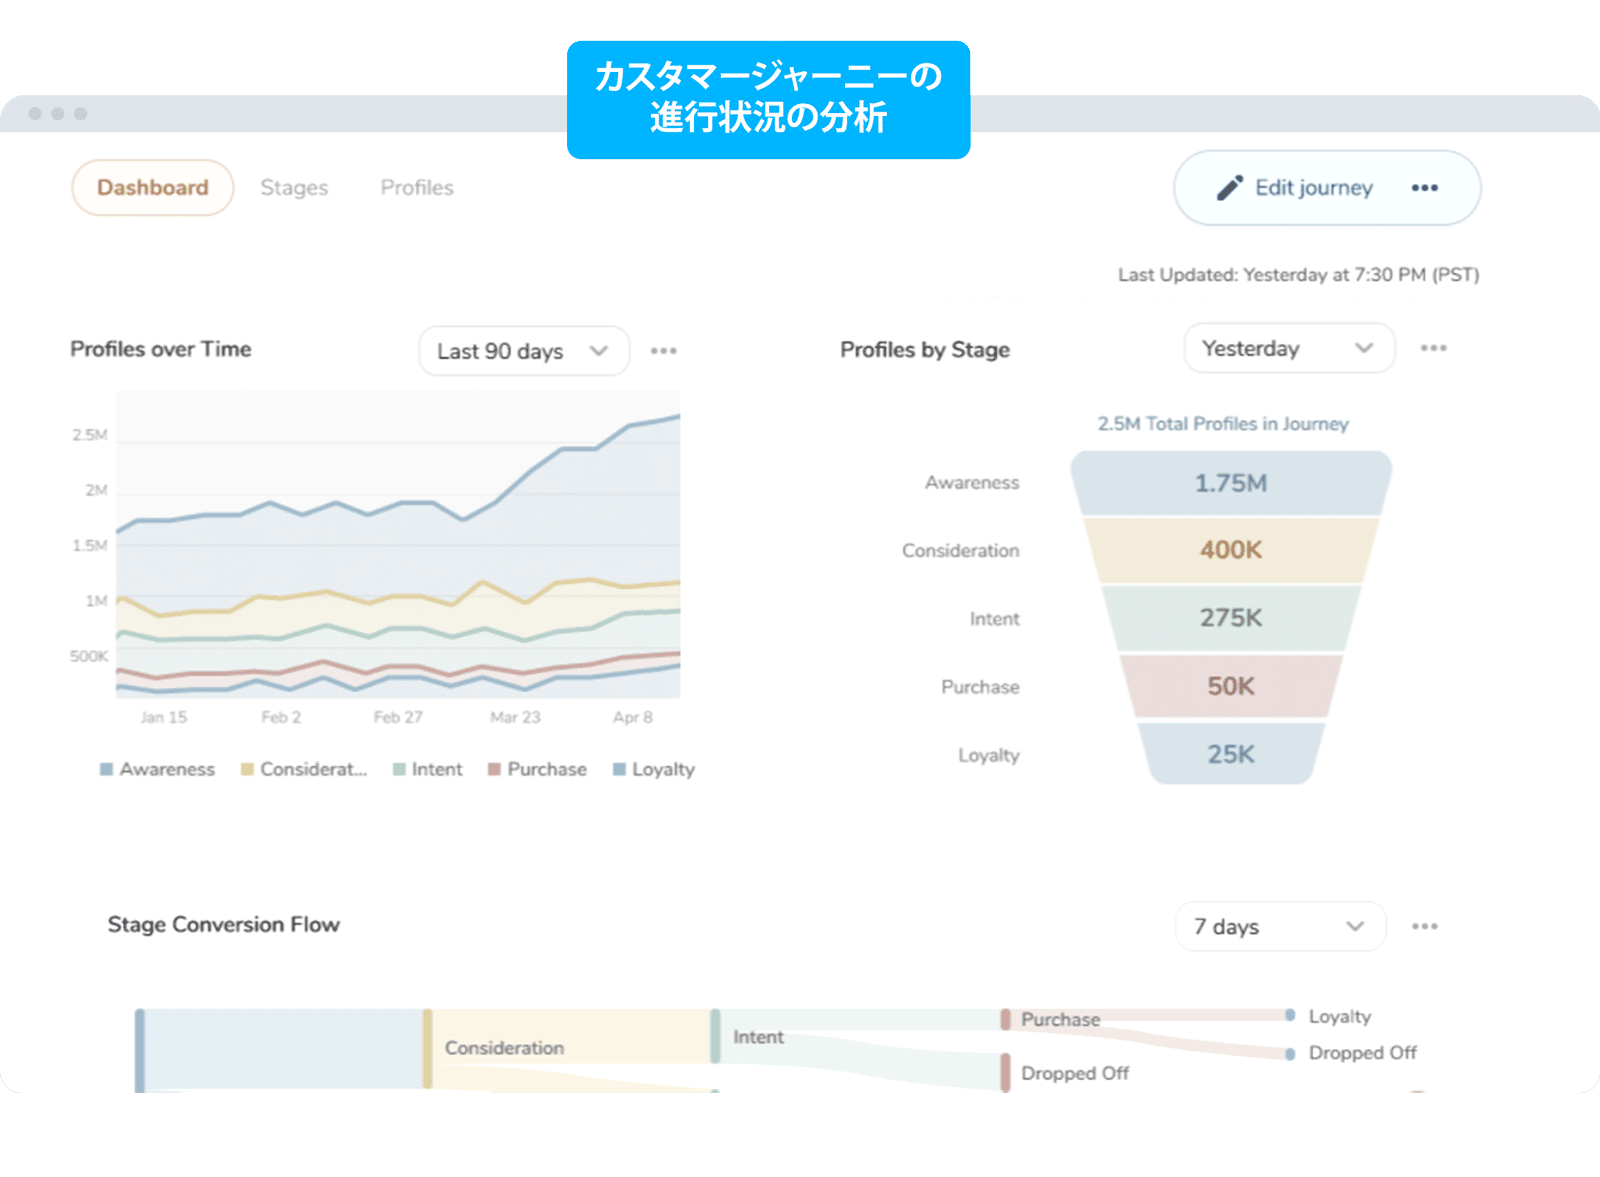Expand the 7 days dropdown
The image size is (1600, 1177).
coord(1279,927)
